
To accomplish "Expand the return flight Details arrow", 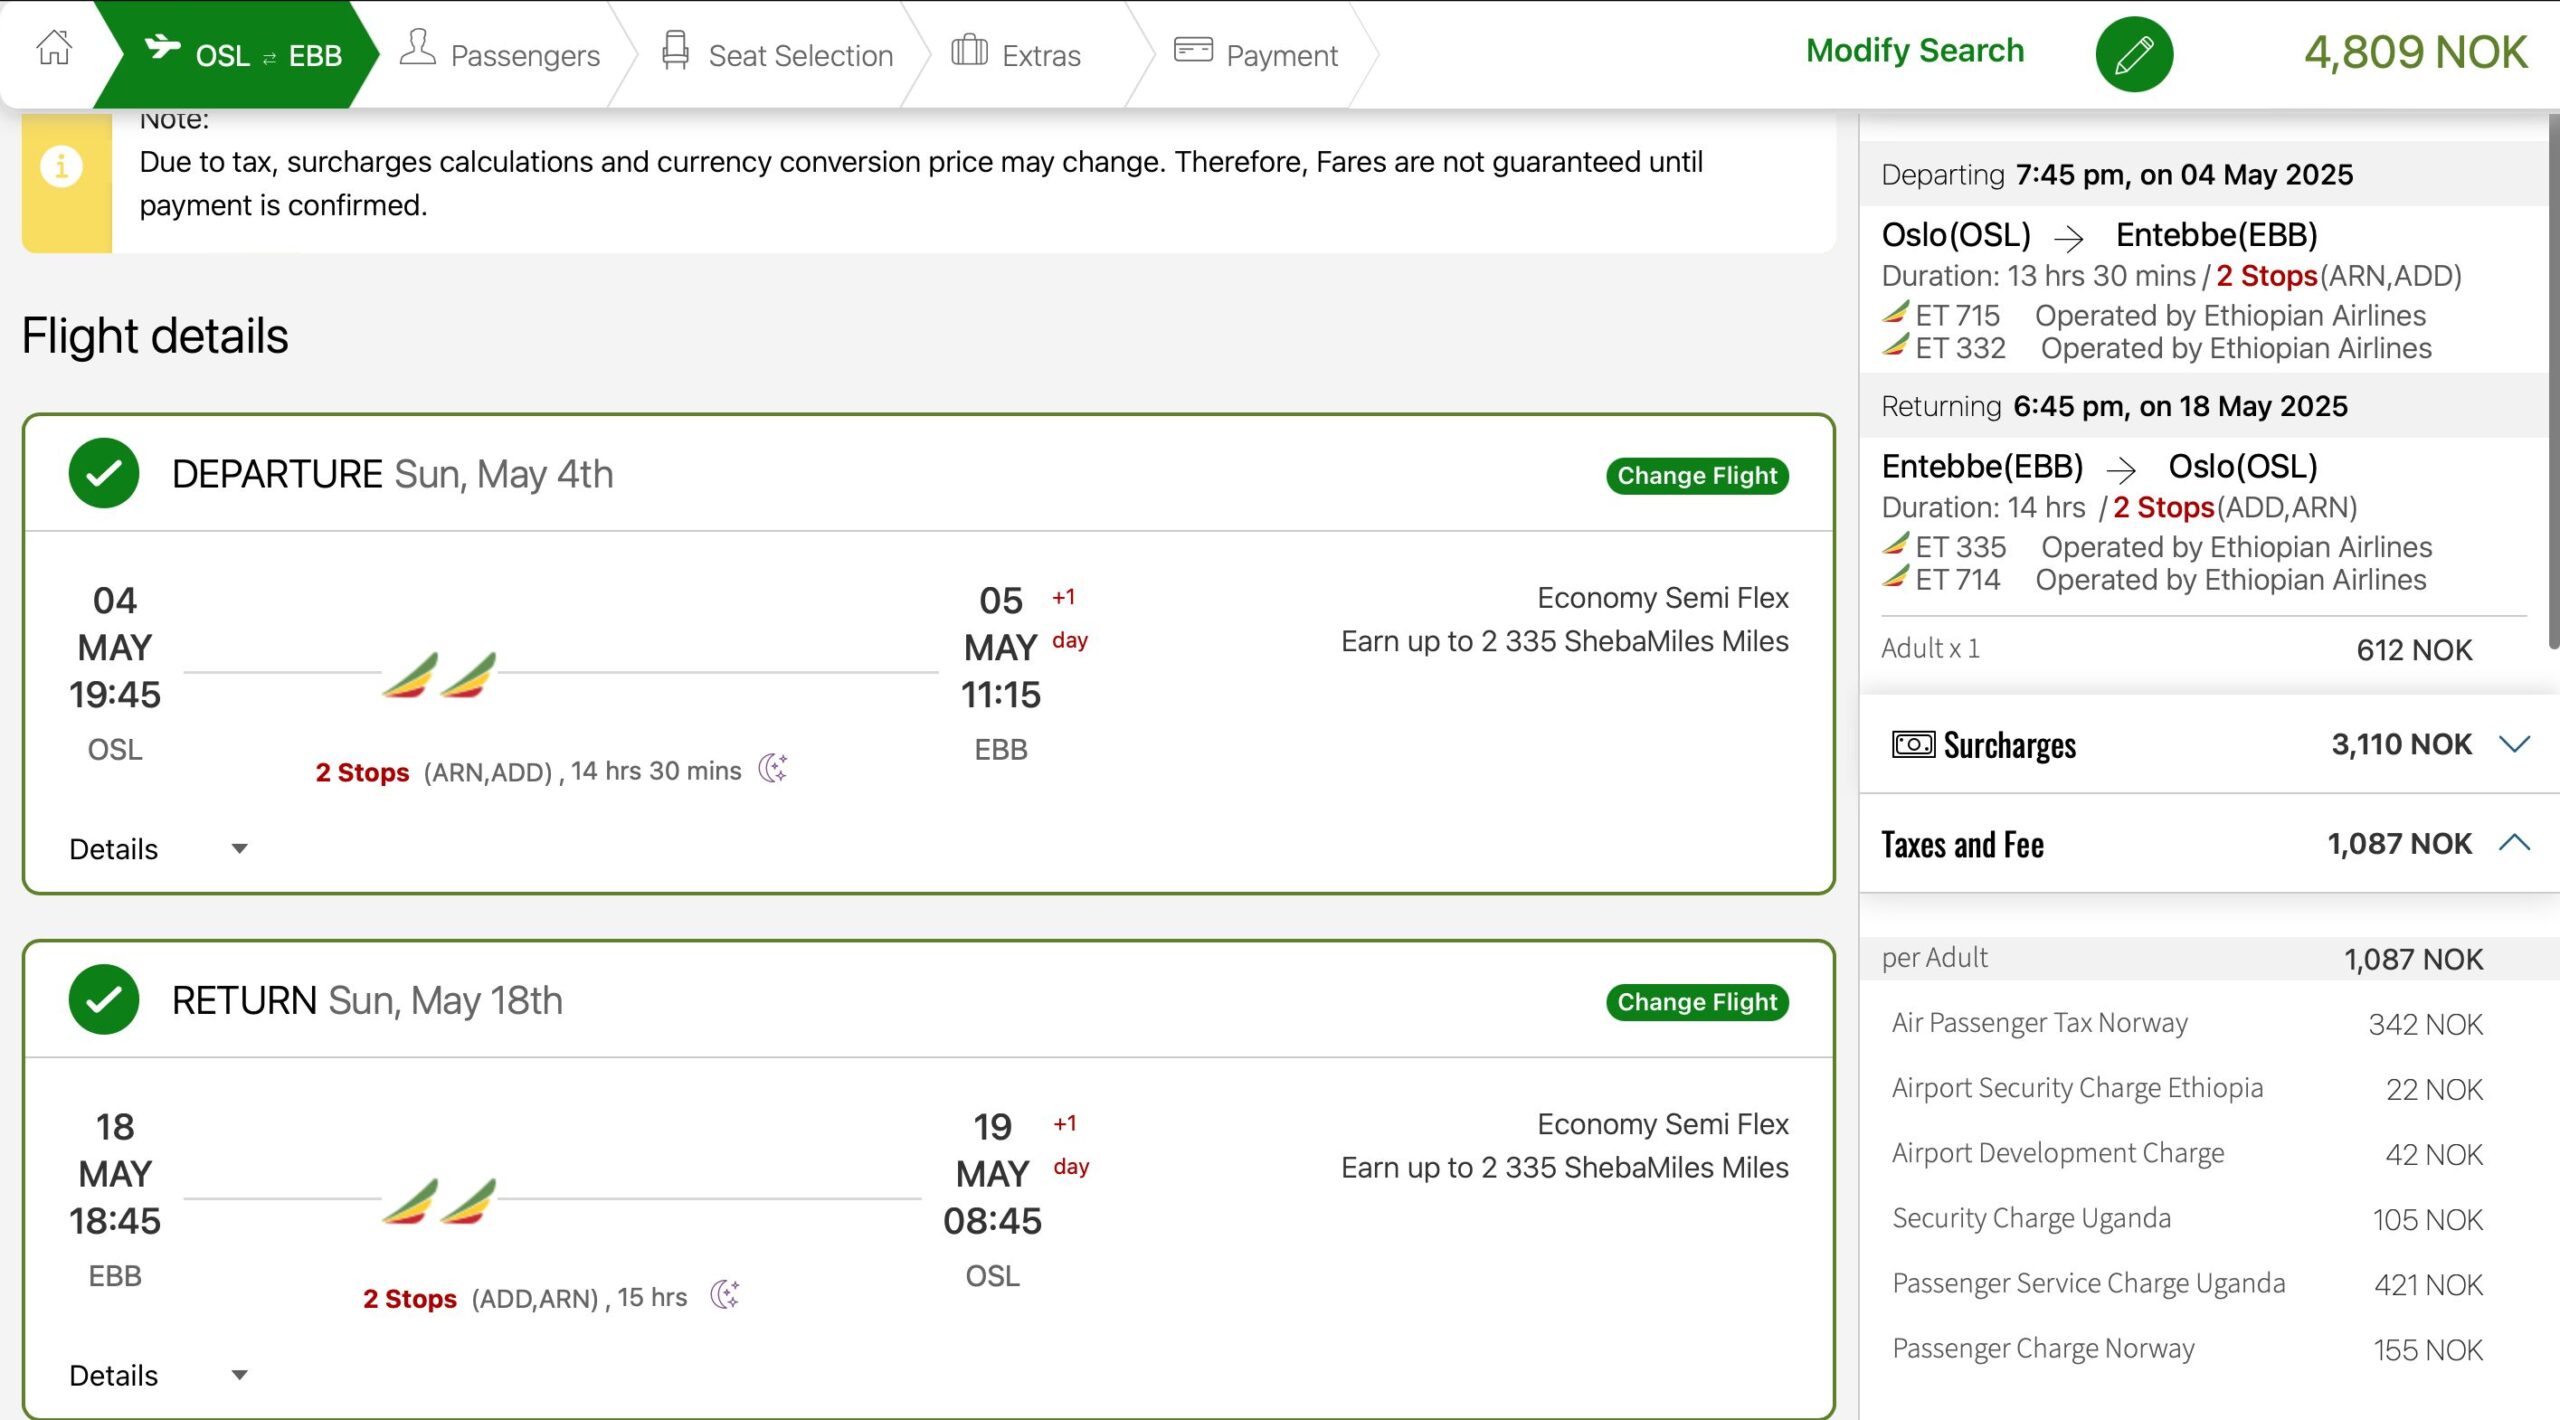I will 240,1375.
